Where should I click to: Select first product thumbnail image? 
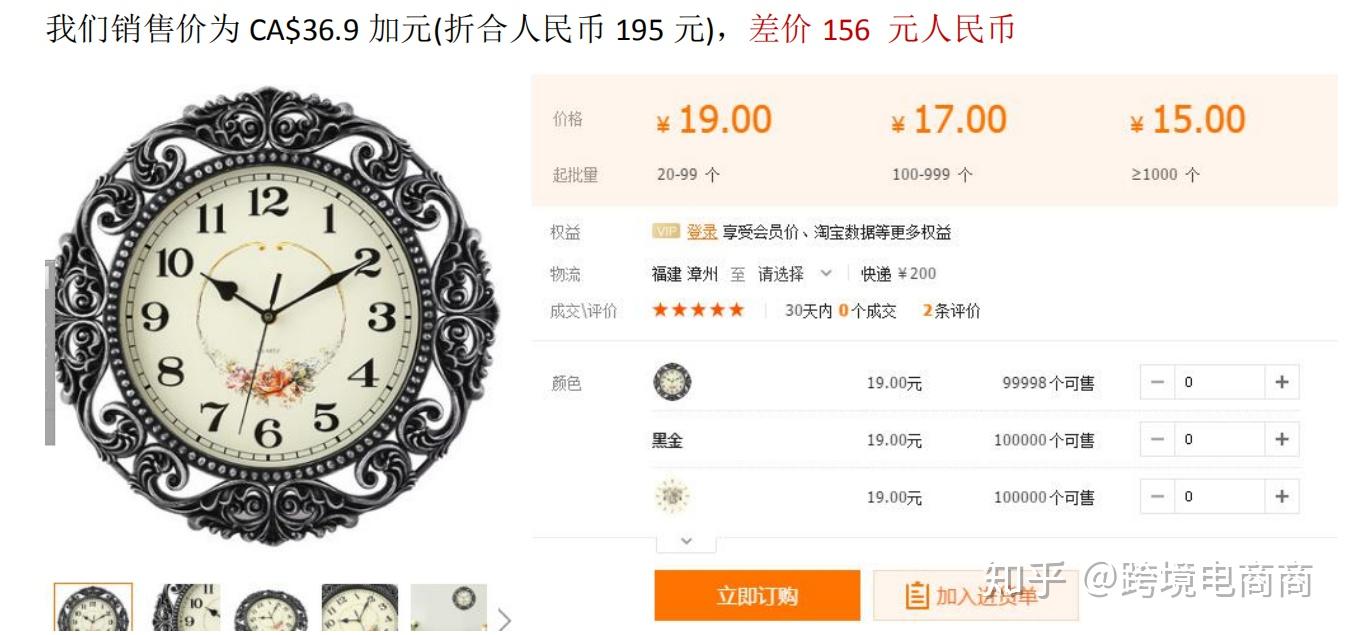(x=93, y=609)
